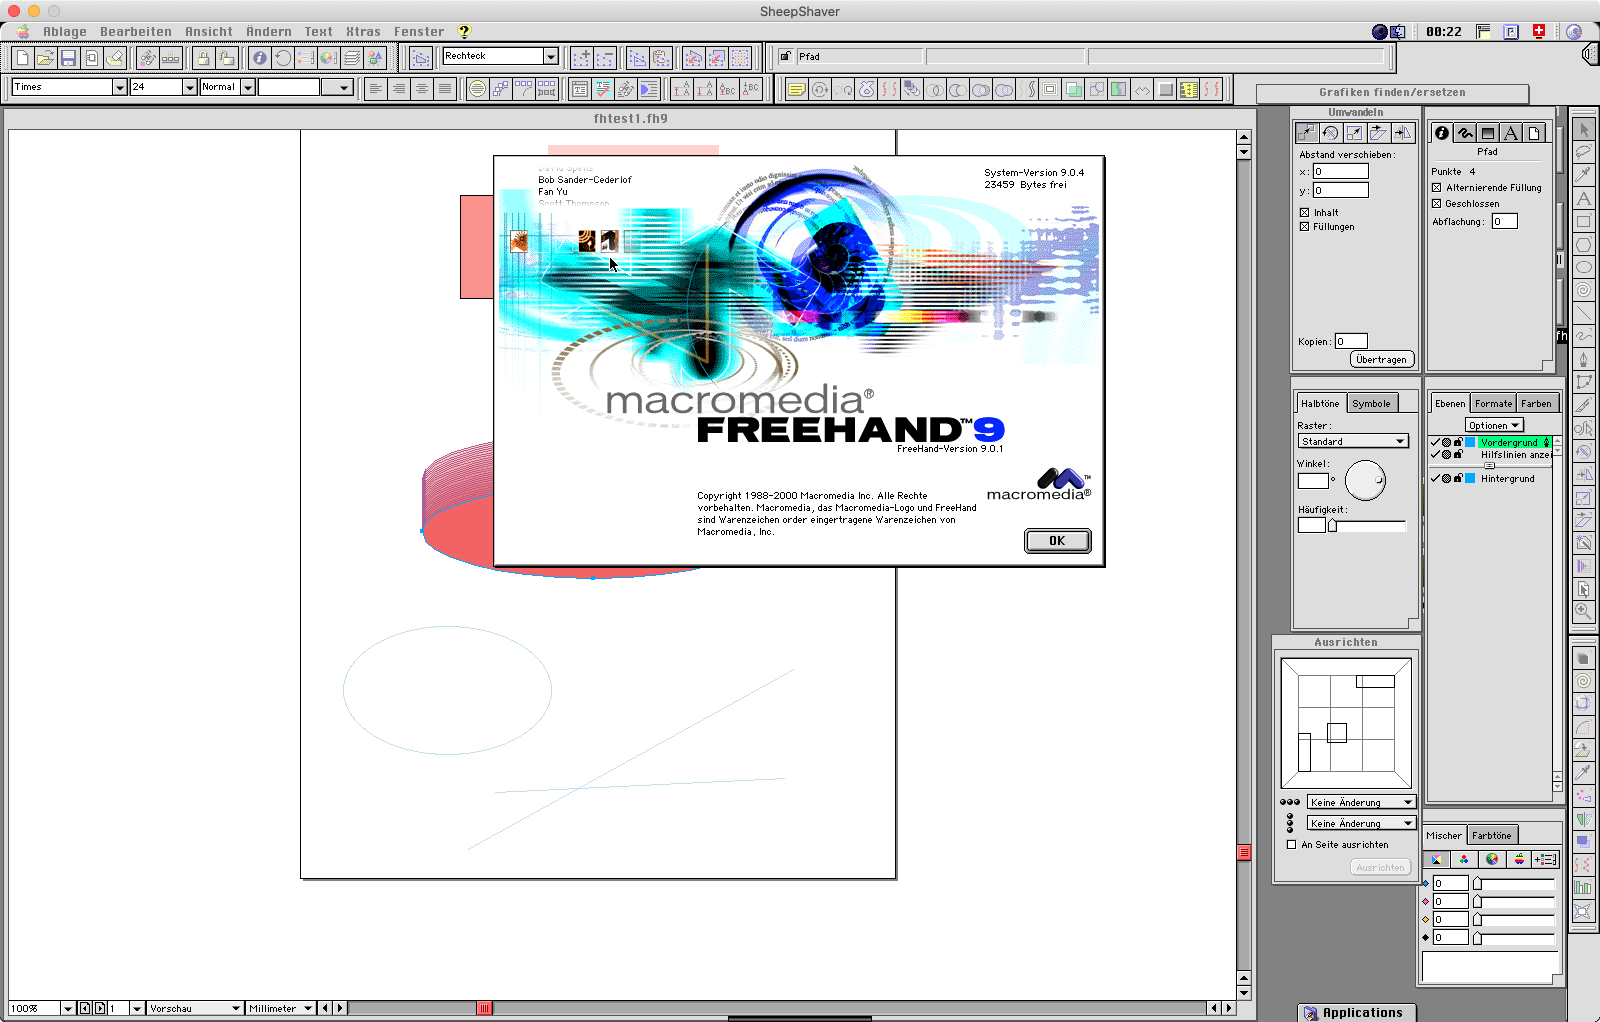The width and height of the screenshot is (1600, 1022).
Task: Click the color mixer palette toolbar icon
Action: 329,58
